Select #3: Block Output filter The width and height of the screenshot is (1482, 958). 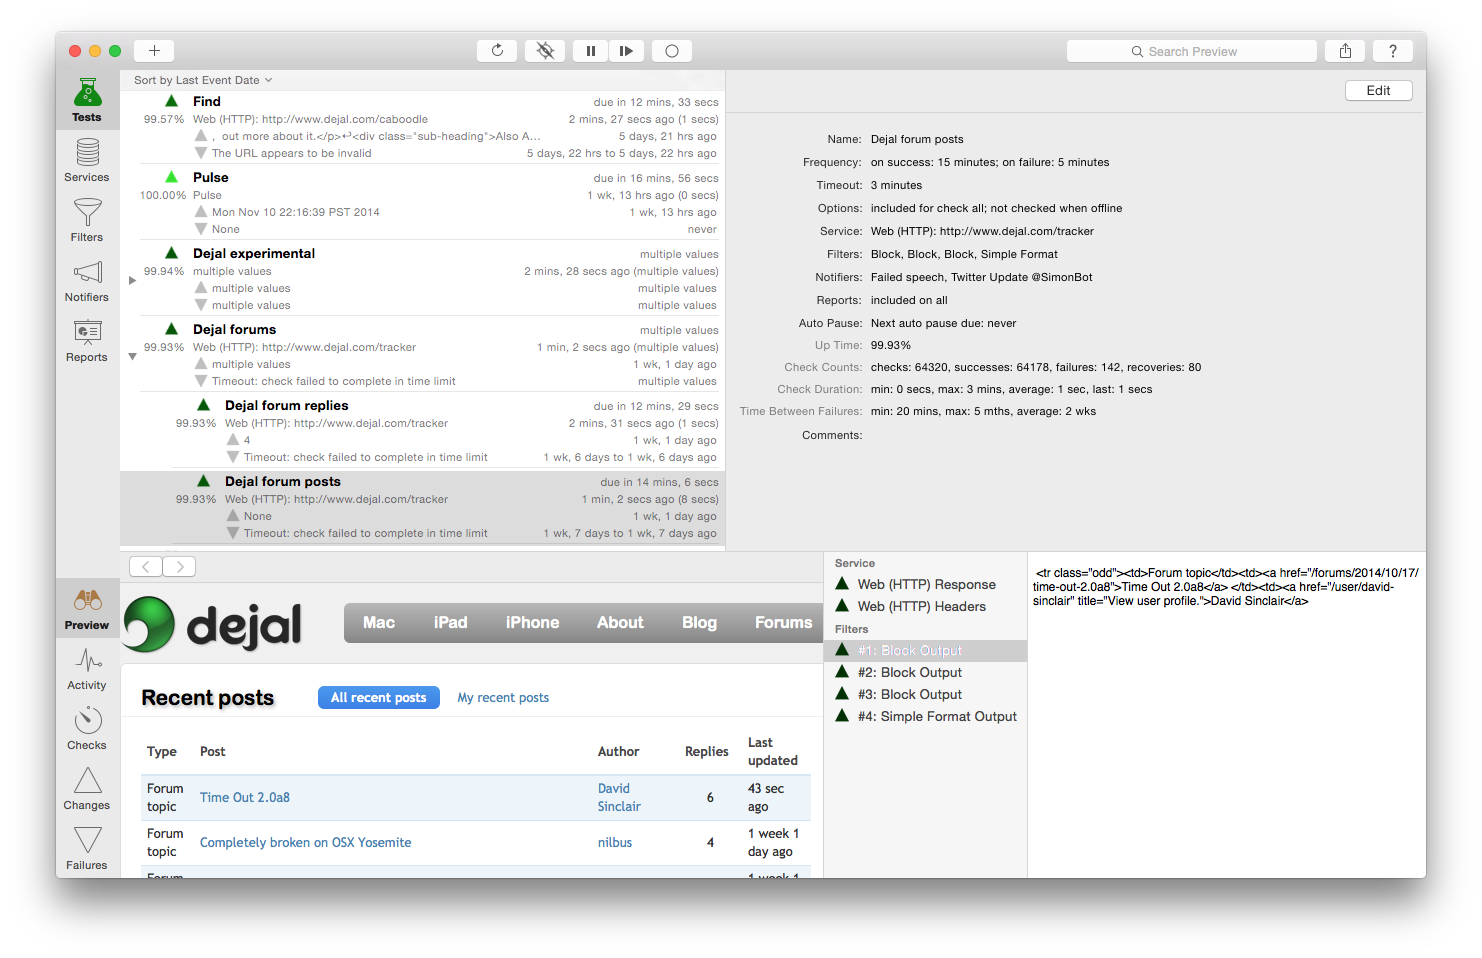925,694
